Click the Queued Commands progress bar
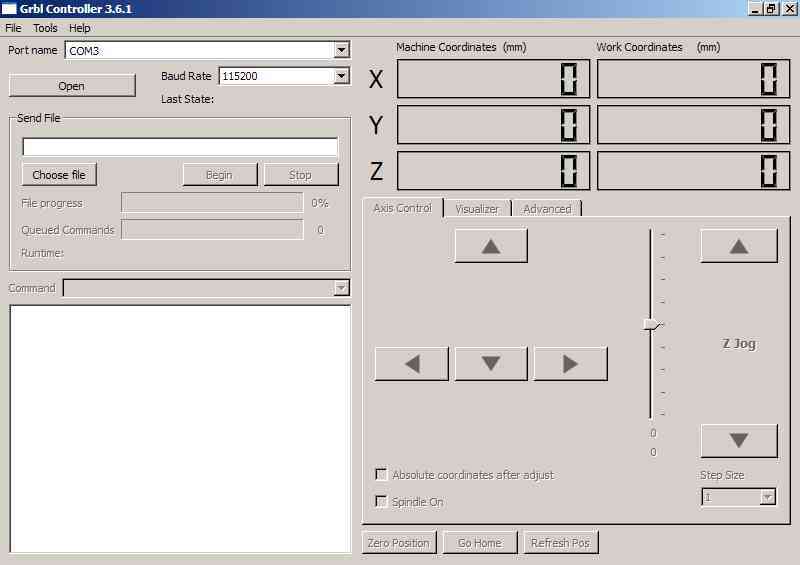 (x=212, y=230)
